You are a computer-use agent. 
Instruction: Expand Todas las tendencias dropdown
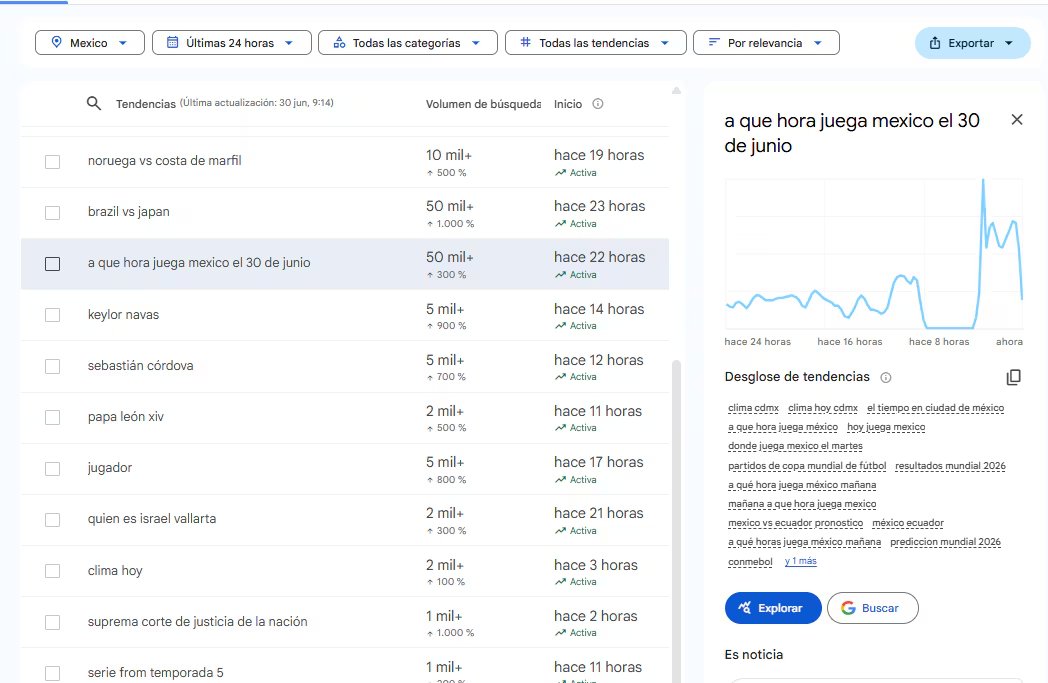(x=596, y=43)
